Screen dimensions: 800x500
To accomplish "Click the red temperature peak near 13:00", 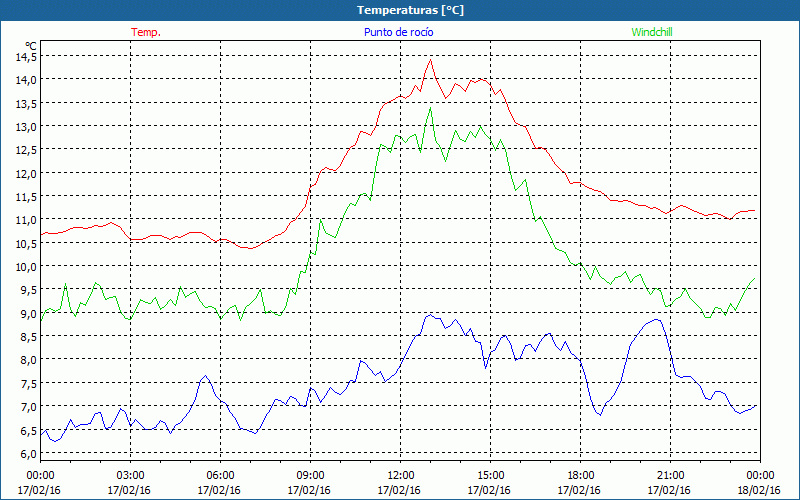I will (x=431, y=60).
